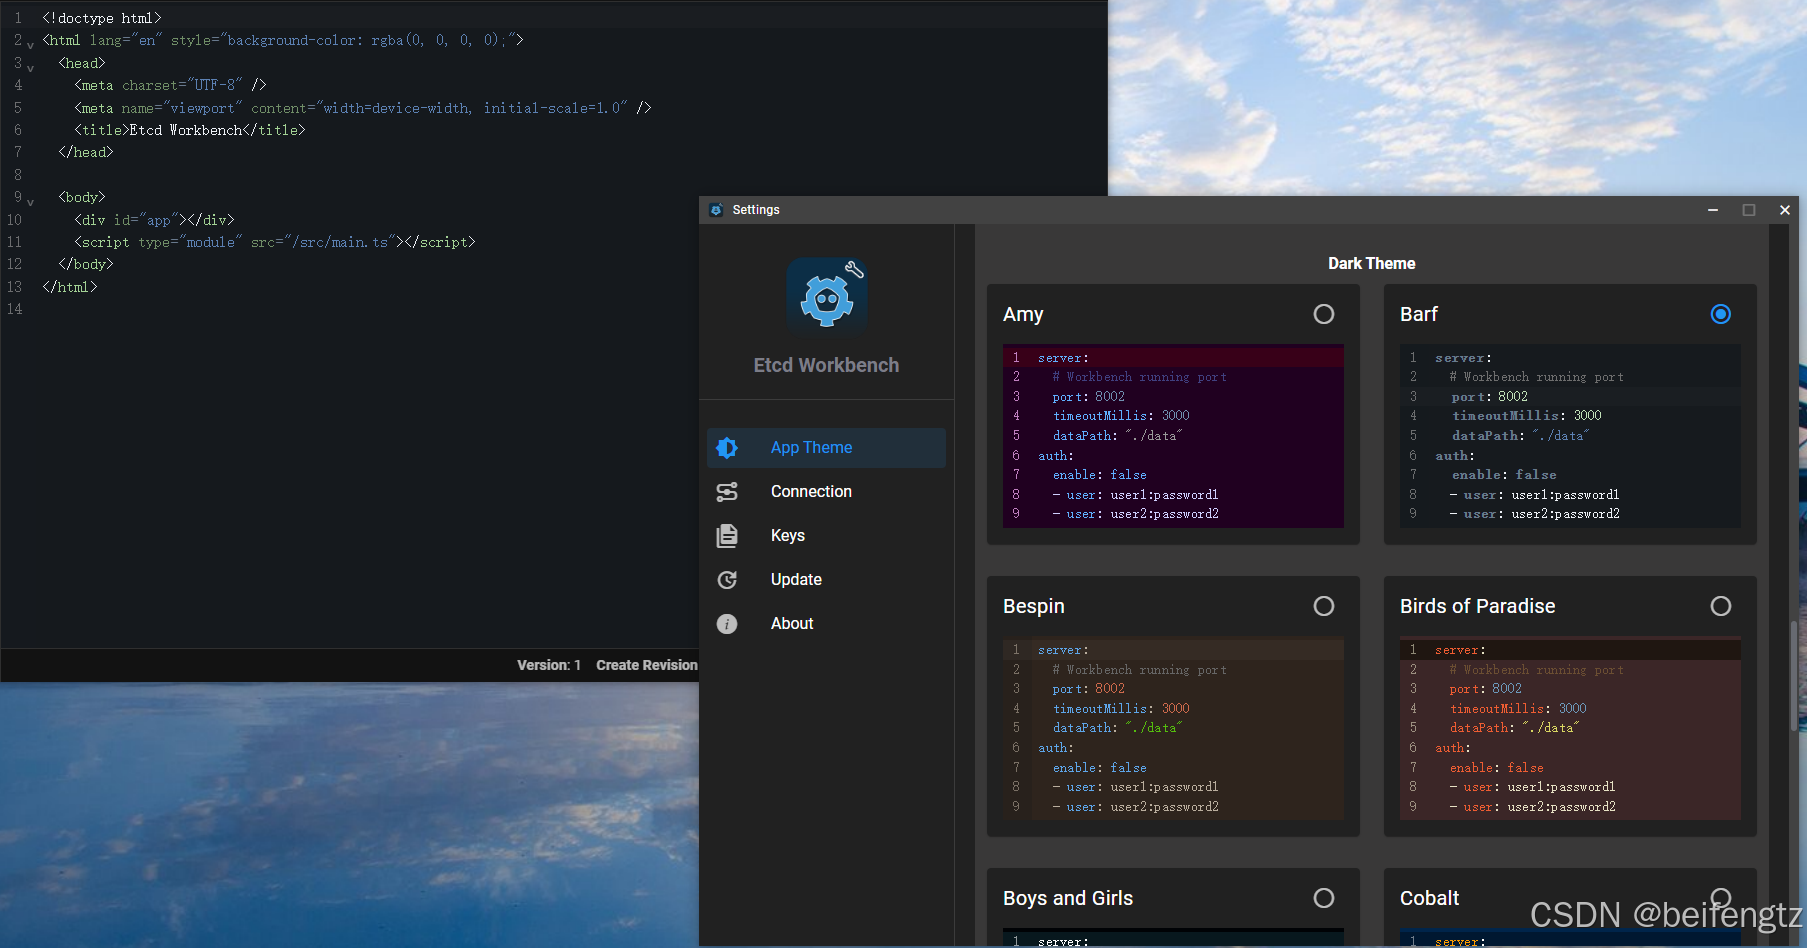
Task: Collapse the head tag fold arrow
Action: click(30, 68)
